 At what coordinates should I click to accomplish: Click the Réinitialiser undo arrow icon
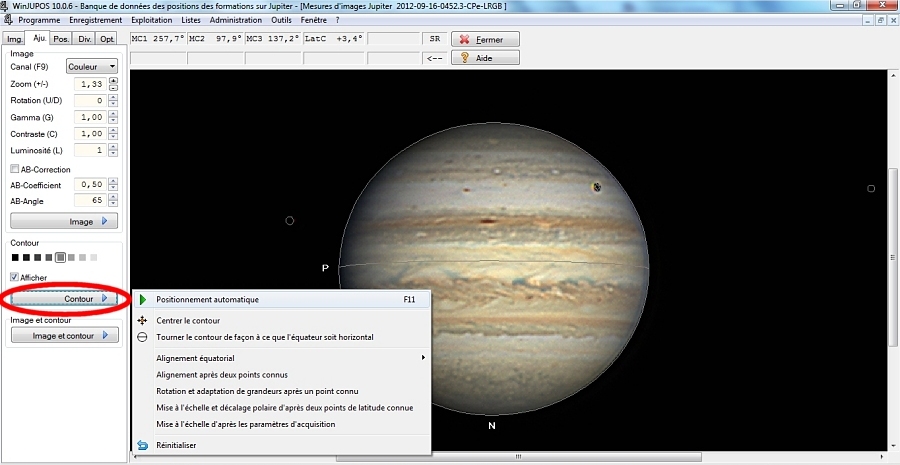click(x=143, y=445)
